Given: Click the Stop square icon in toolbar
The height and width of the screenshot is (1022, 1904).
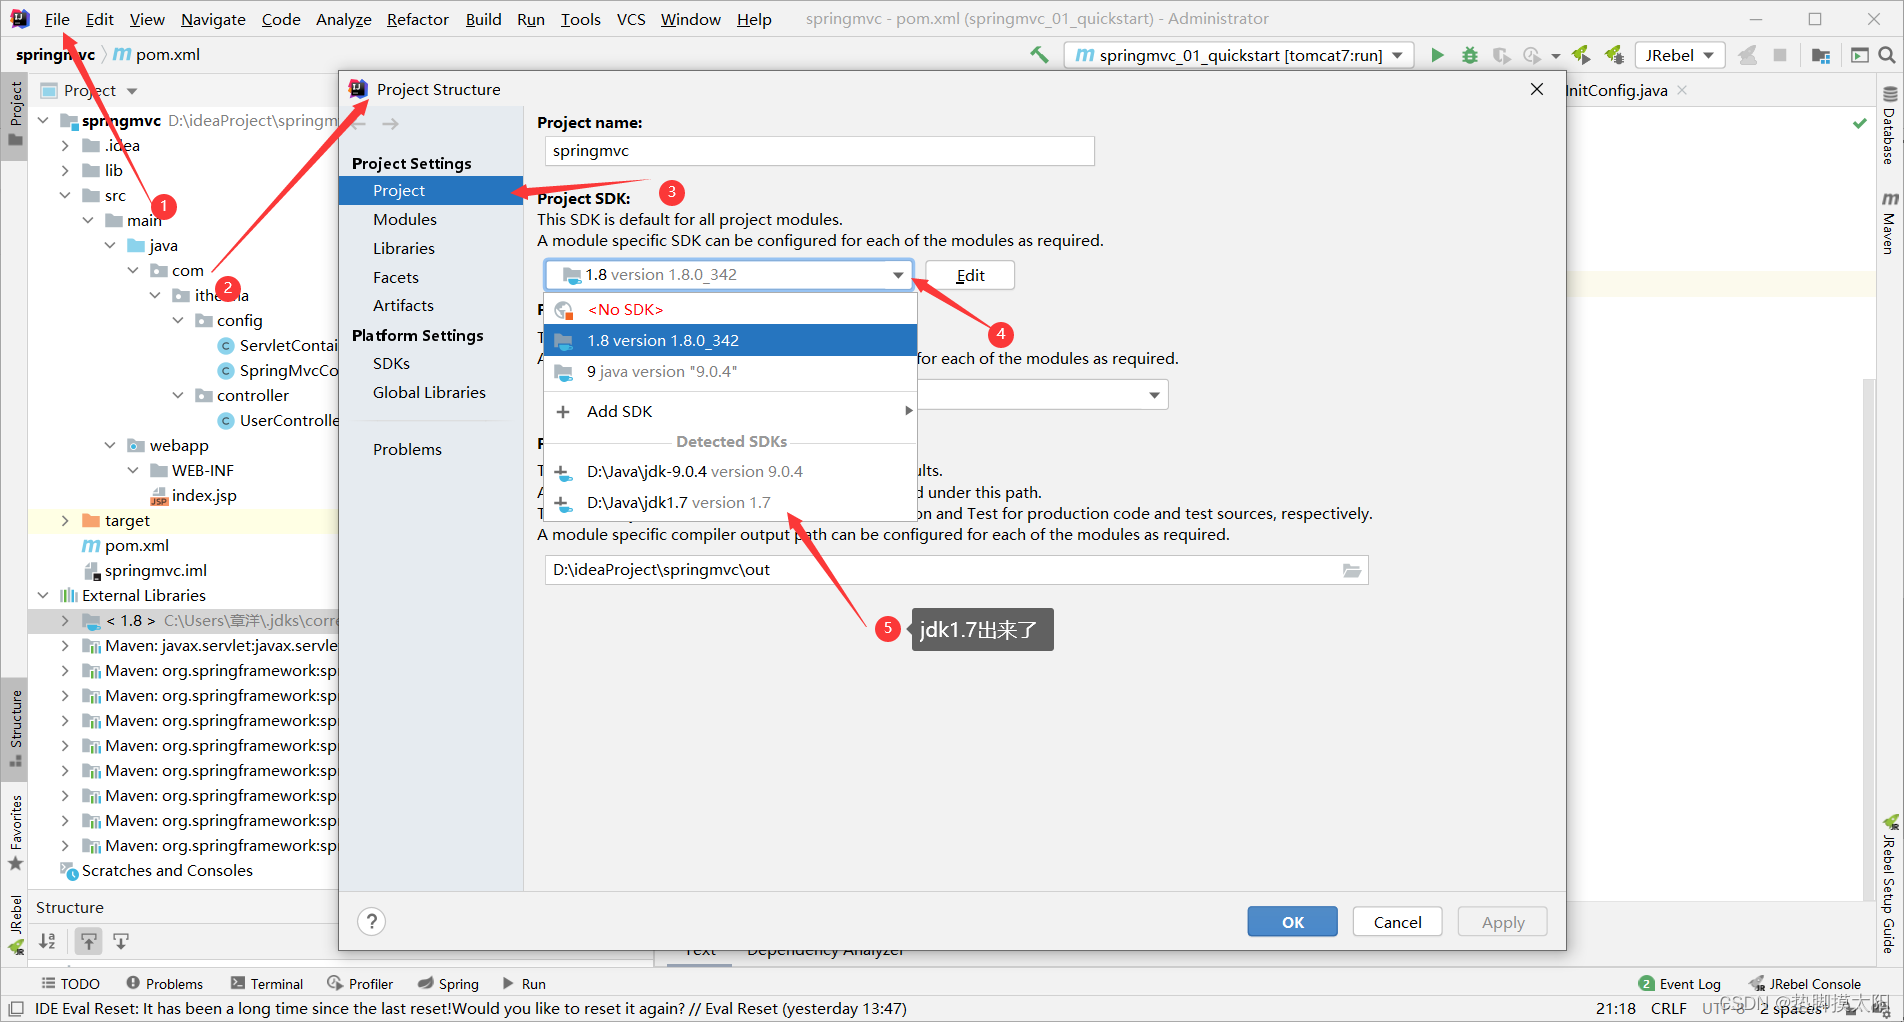Looking at the screenshot, I should click(1779, 55).
